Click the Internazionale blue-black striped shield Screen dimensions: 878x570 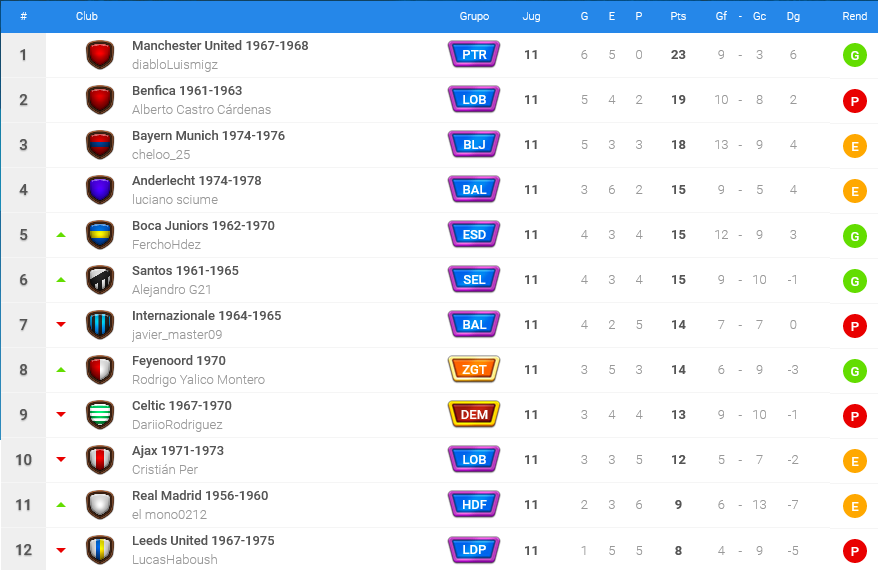(x=100, y=325)
